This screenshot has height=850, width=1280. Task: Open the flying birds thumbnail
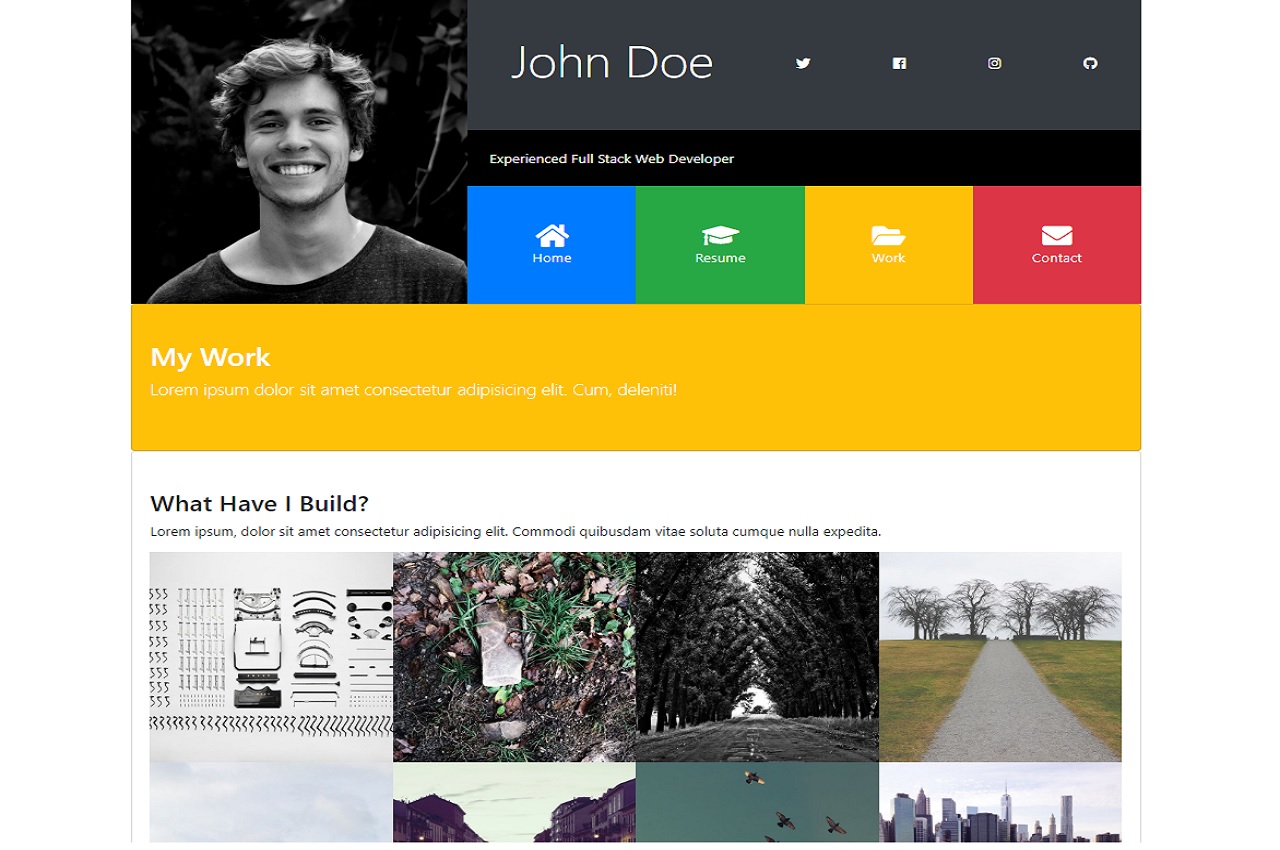pos(757,803)
